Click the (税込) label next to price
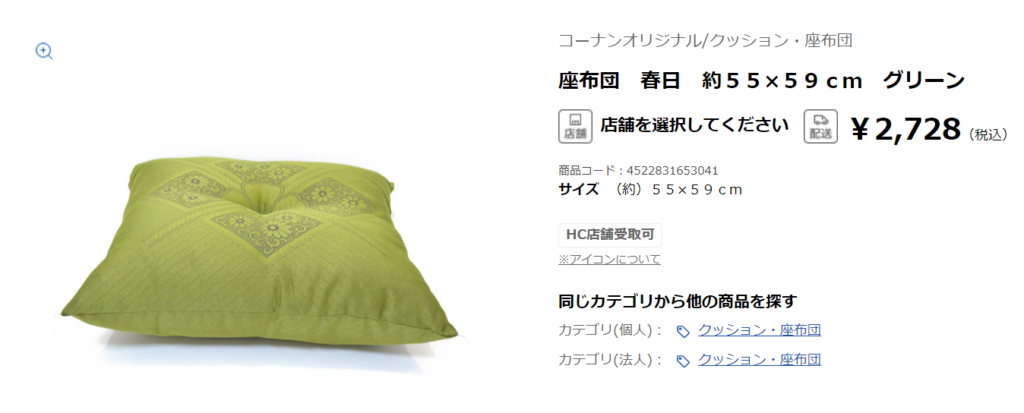 (x=988, y=135)
